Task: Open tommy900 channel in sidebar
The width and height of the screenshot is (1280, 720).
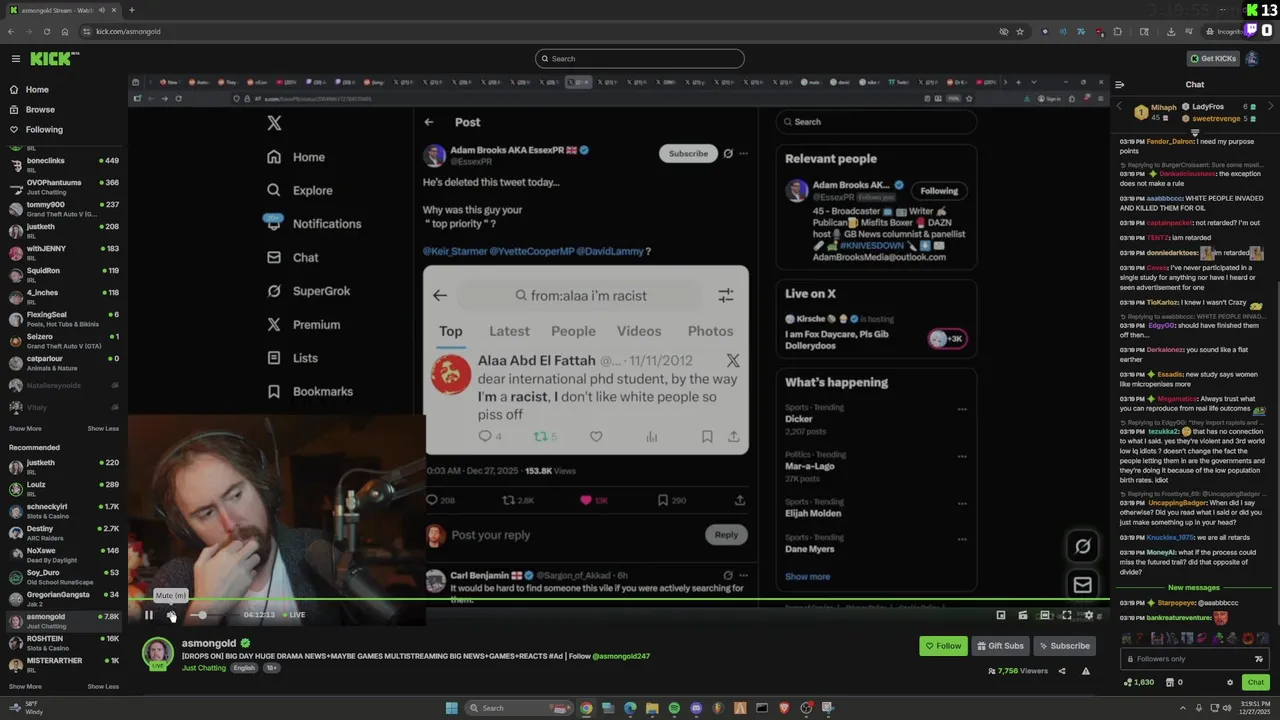Action: click(63, 208)
